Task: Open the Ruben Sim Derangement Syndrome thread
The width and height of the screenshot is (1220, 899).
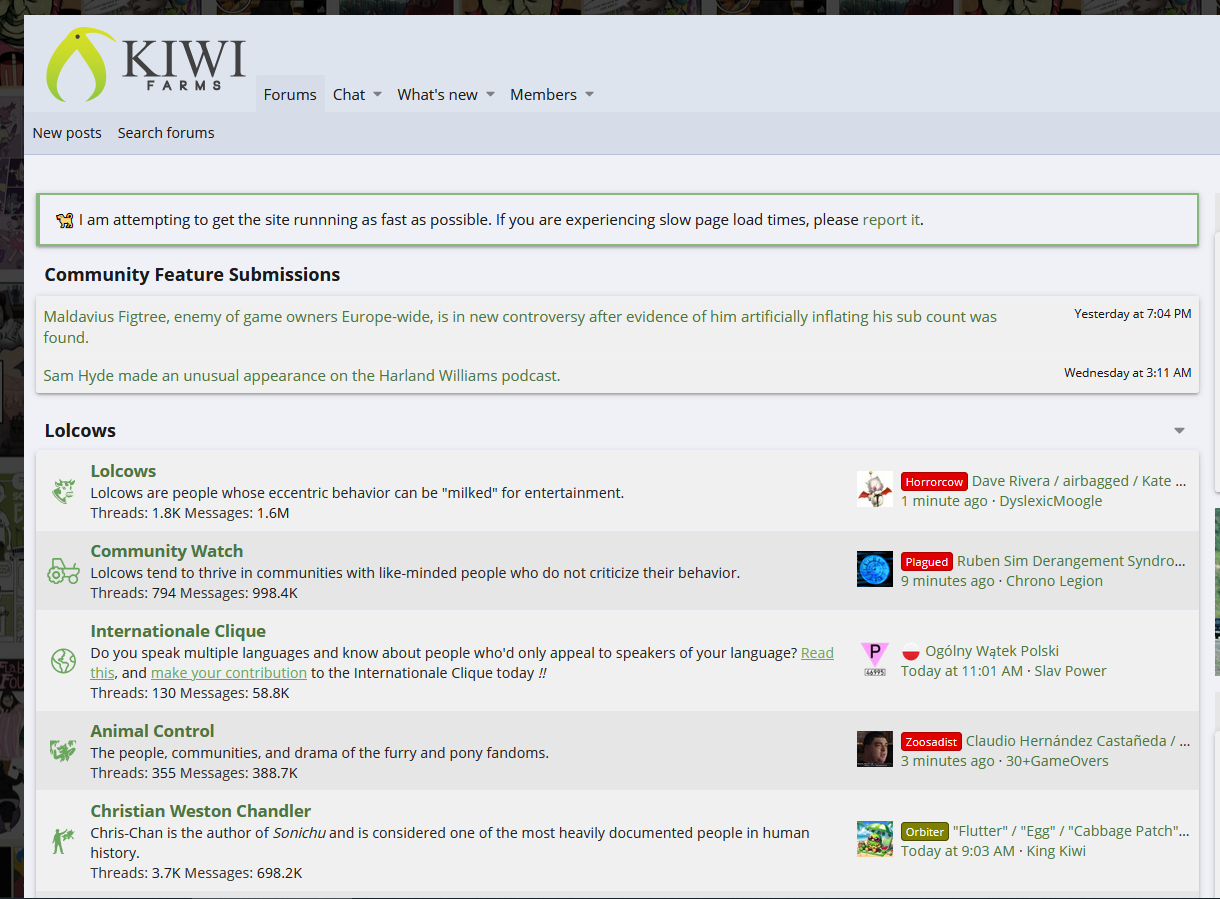Action: tap(1072, 561)
